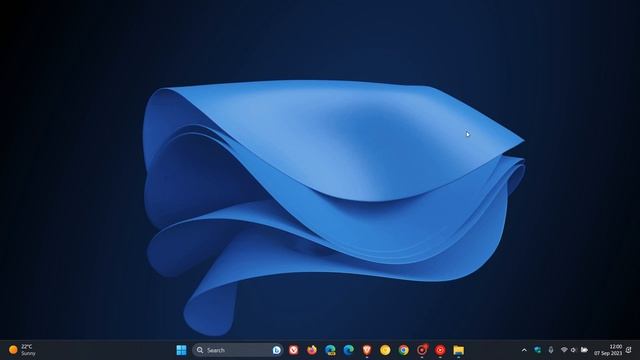This screenshot has height=360, width=640.
Task: Open the dark red music app with badge
Action: (422, 350)
